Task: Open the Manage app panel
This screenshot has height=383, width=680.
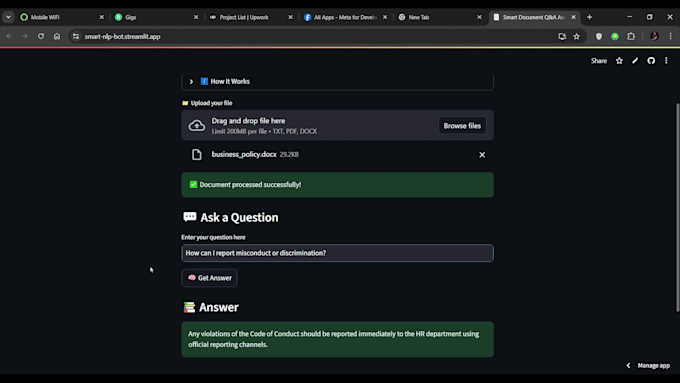Action: pos(653,366)
